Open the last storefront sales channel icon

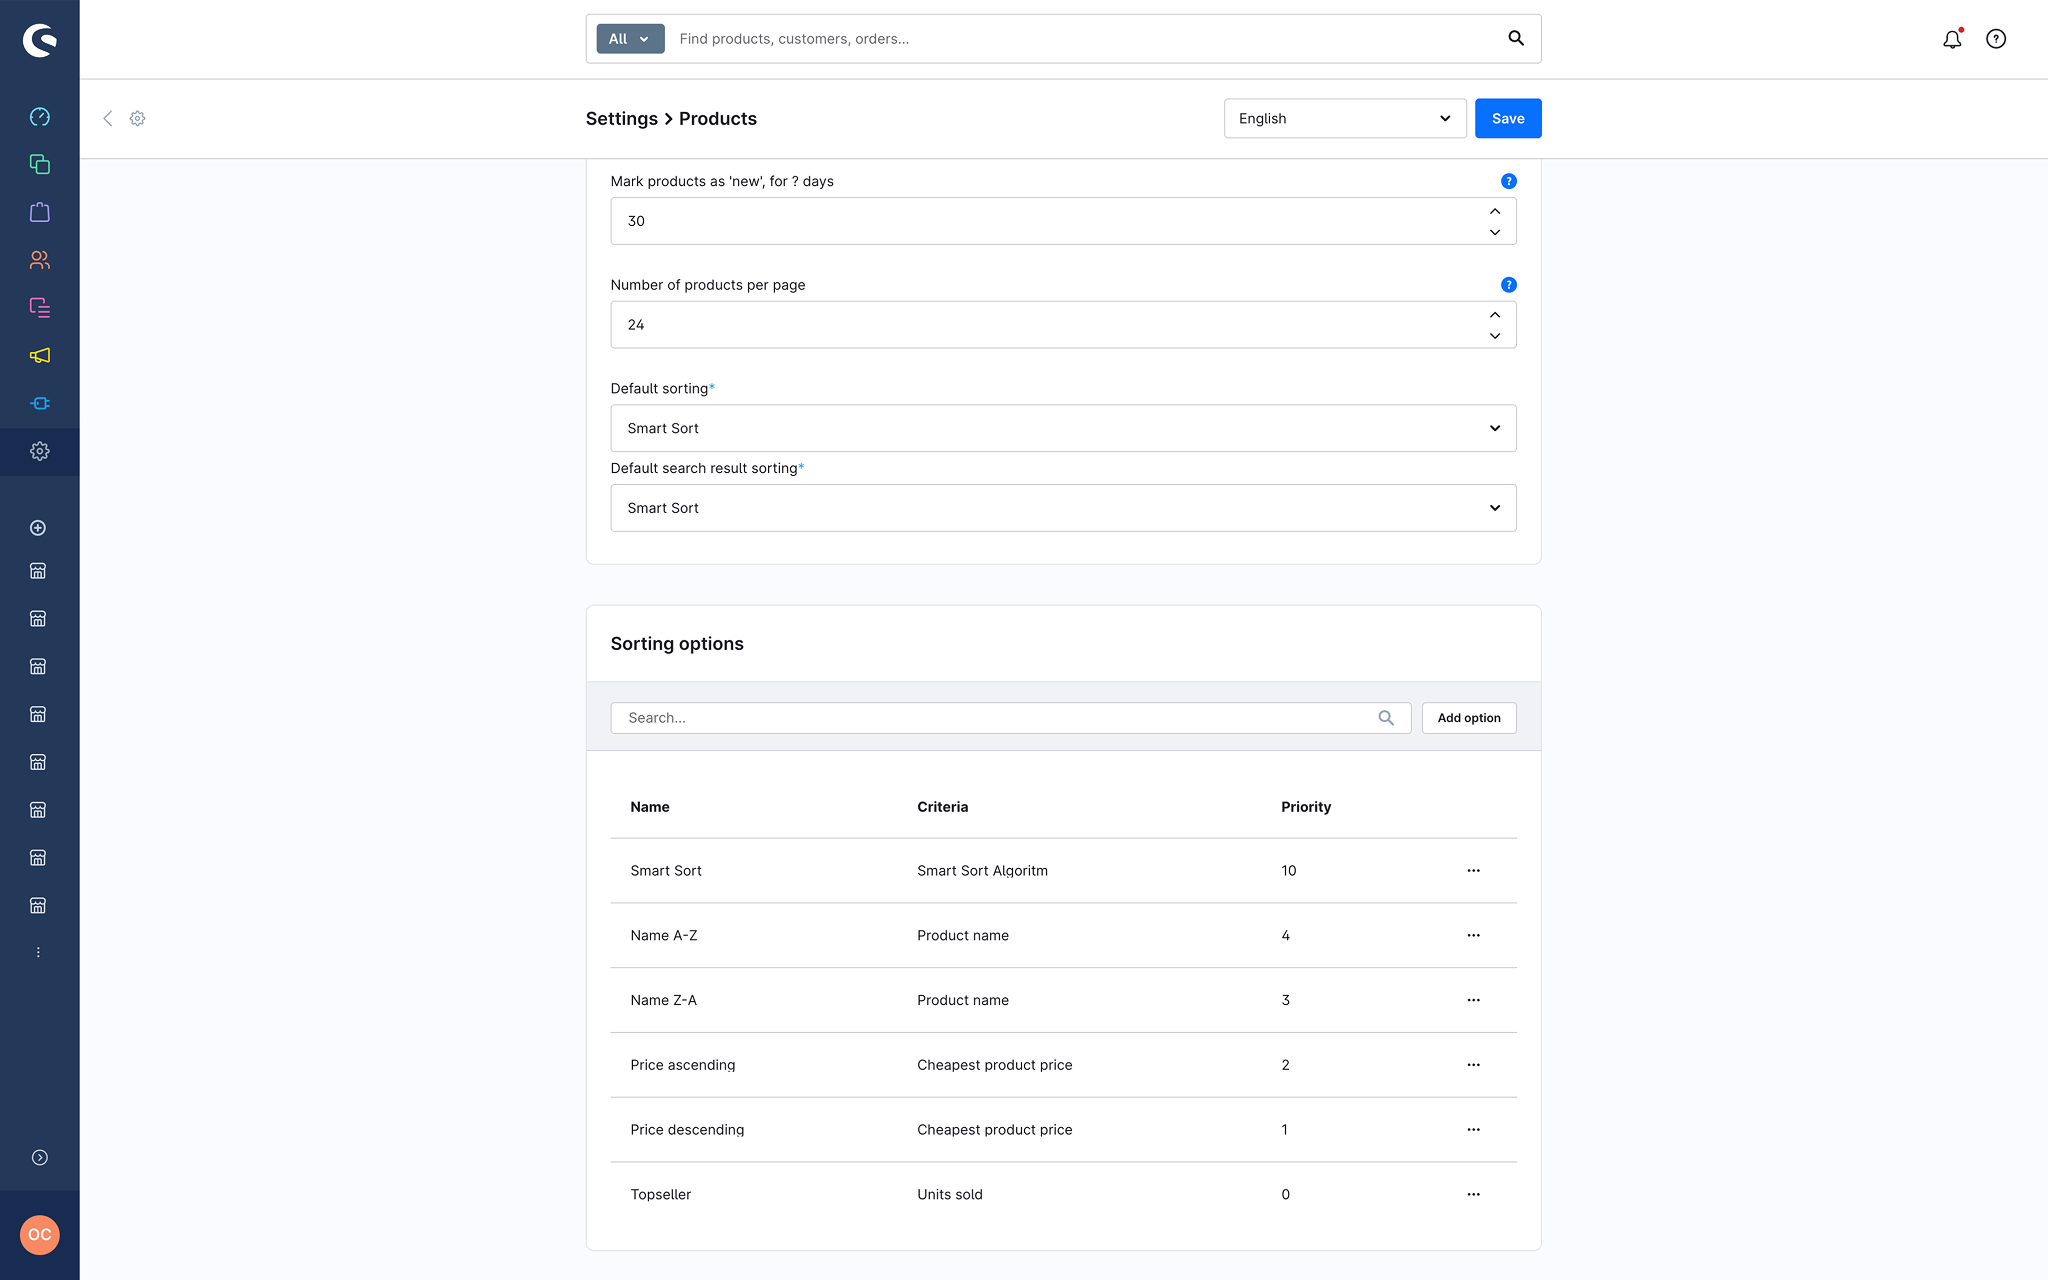tap(38, 906)
